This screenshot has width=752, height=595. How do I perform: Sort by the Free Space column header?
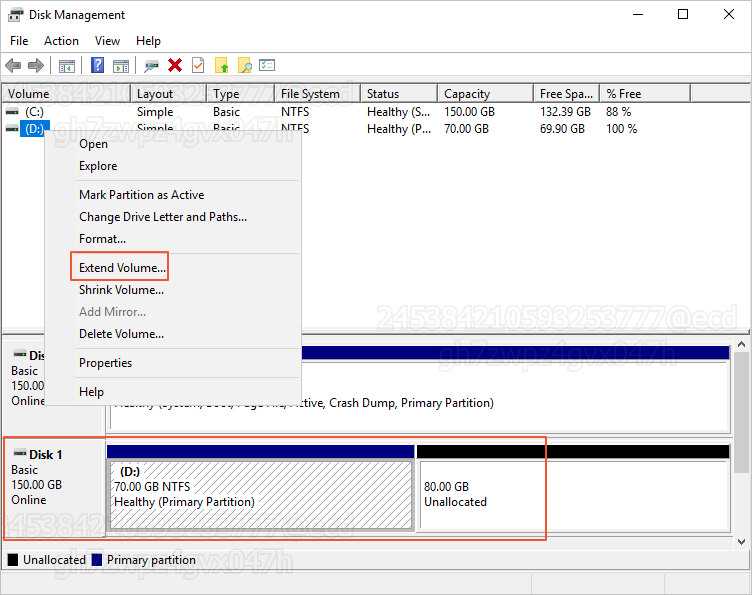[567, 93]
